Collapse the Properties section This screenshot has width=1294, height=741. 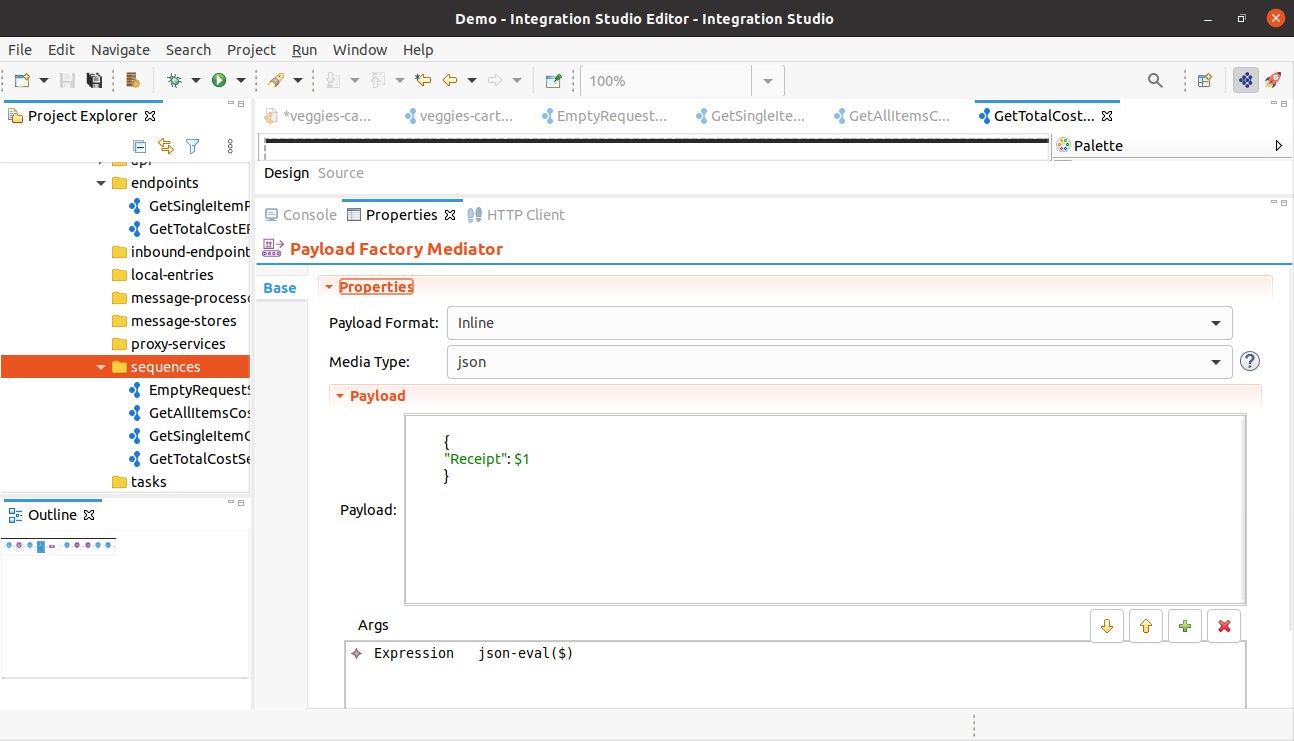(x=328, y=287)
